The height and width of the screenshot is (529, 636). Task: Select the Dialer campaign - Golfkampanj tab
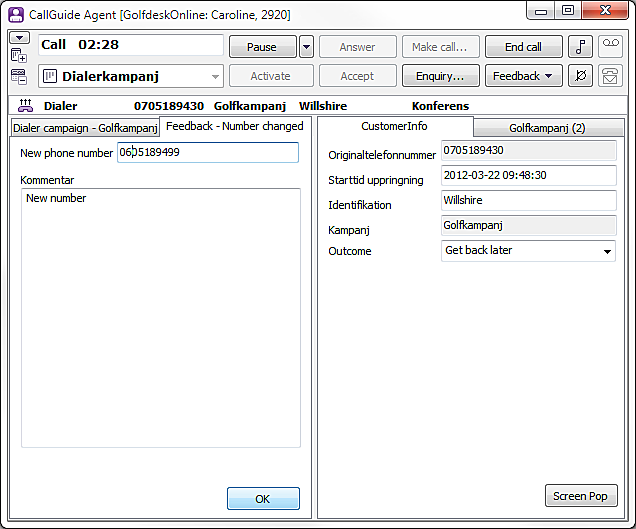point(85,128)
